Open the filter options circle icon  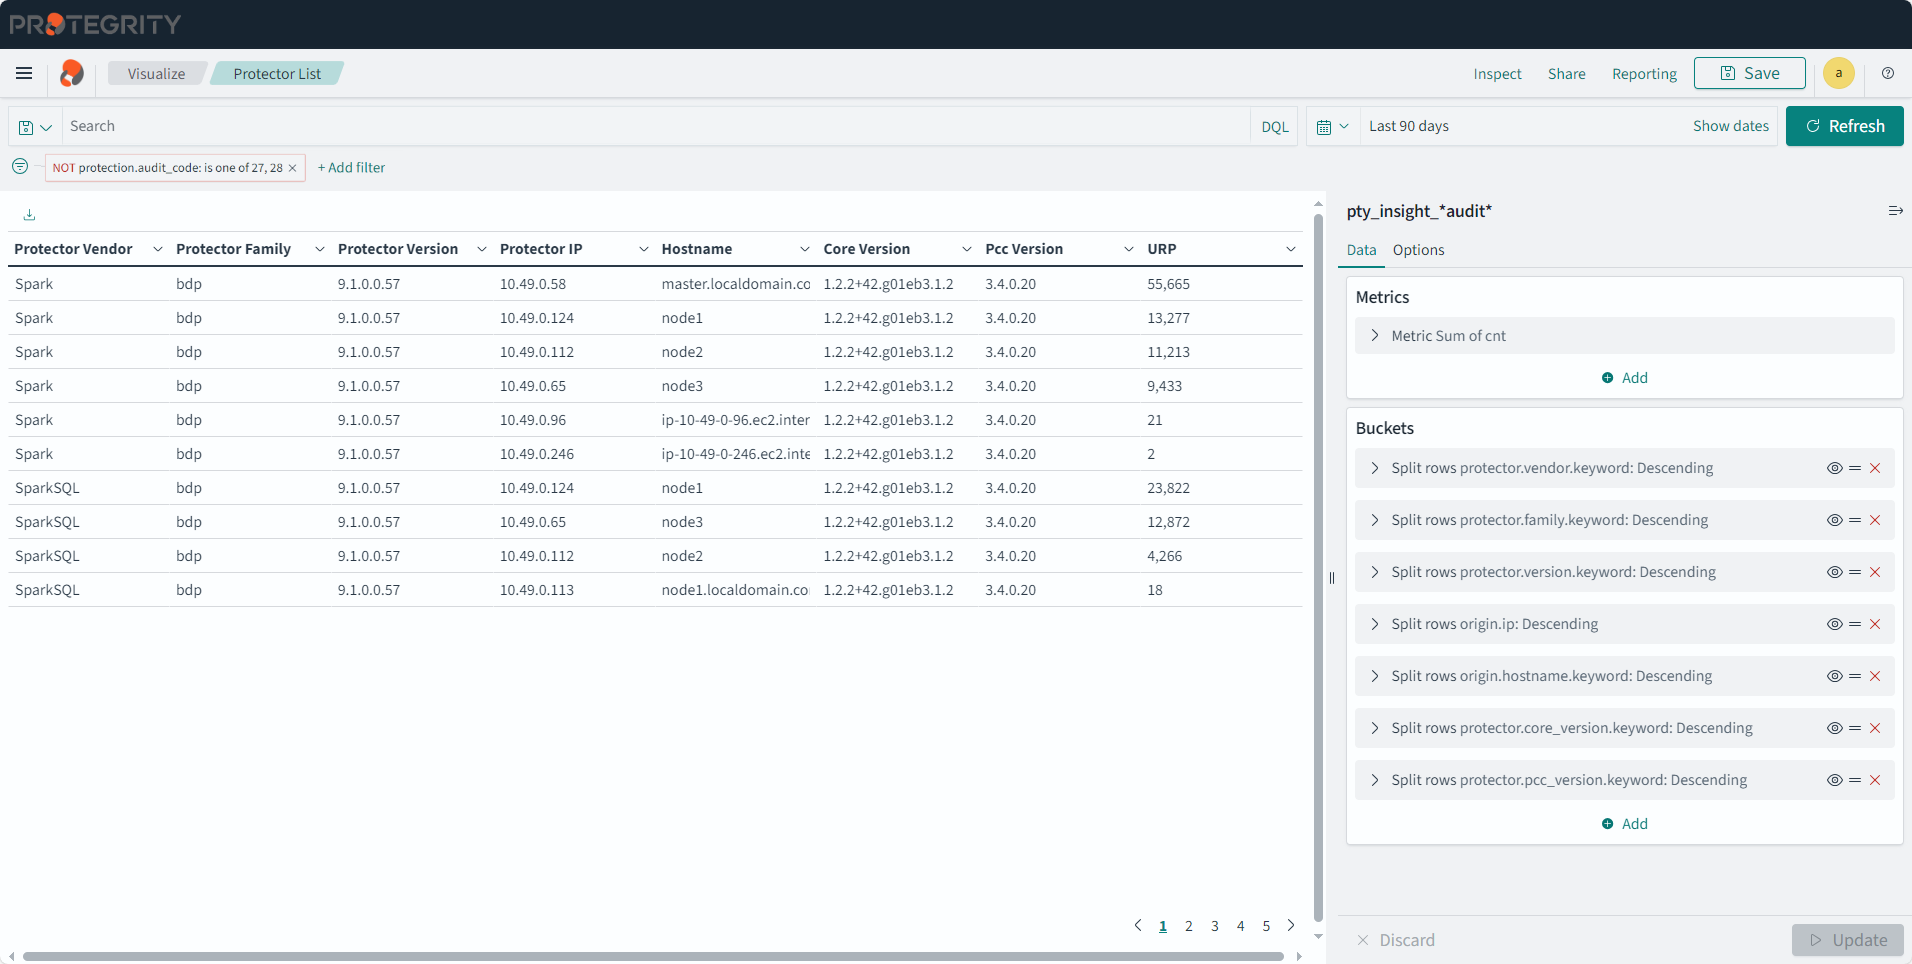[20, 167]
